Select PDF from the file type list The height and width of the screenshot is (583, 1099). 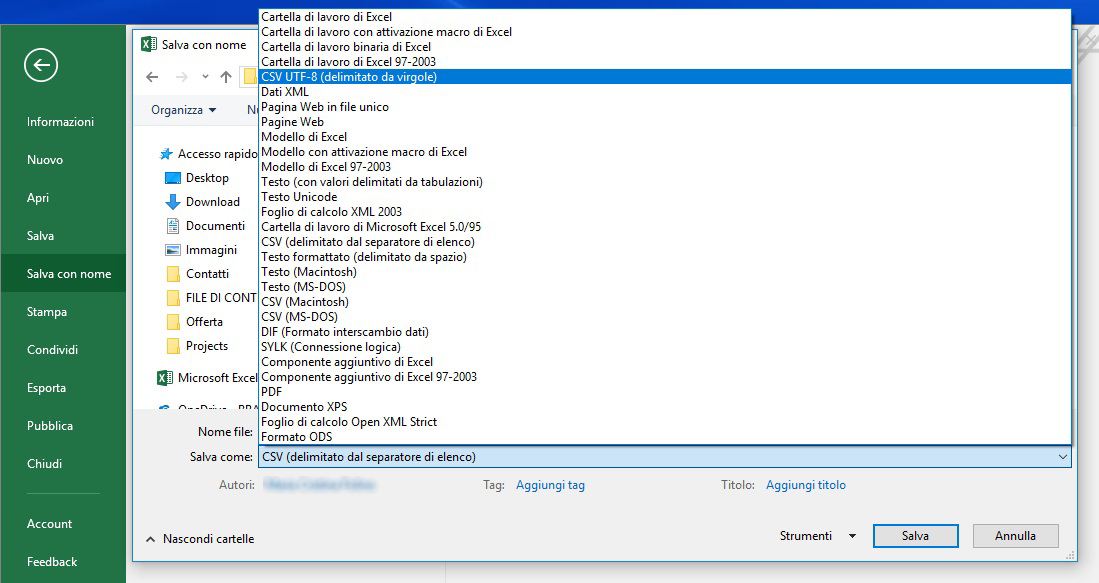click(x=272, y=392)
